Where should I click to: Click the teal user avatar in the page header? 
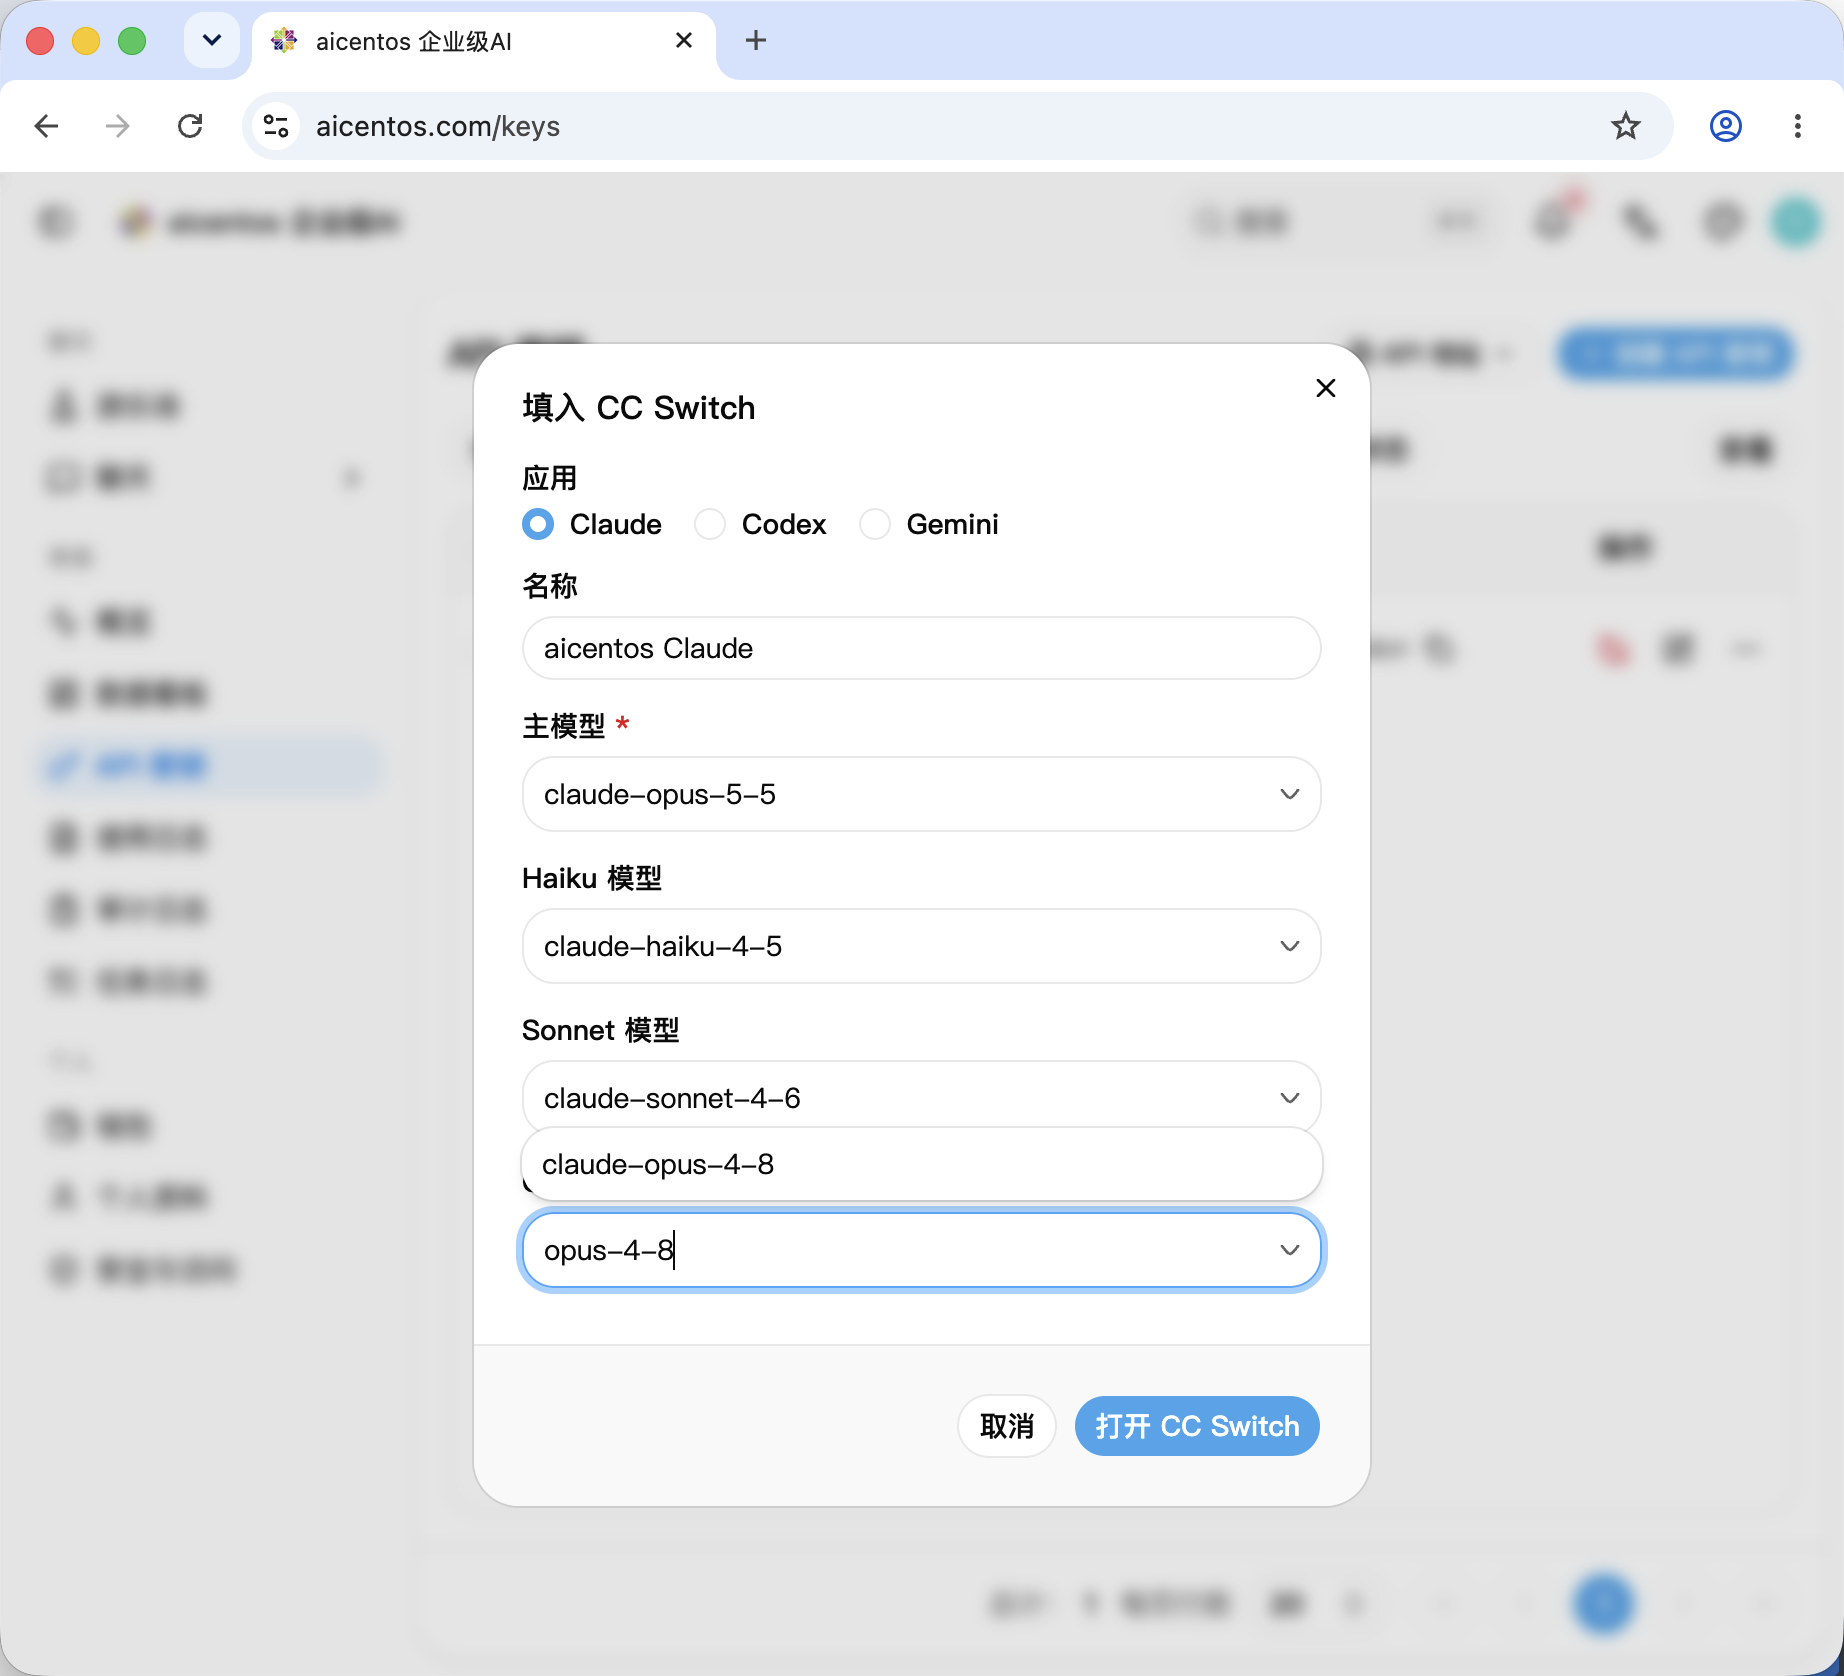(1796, 222)
